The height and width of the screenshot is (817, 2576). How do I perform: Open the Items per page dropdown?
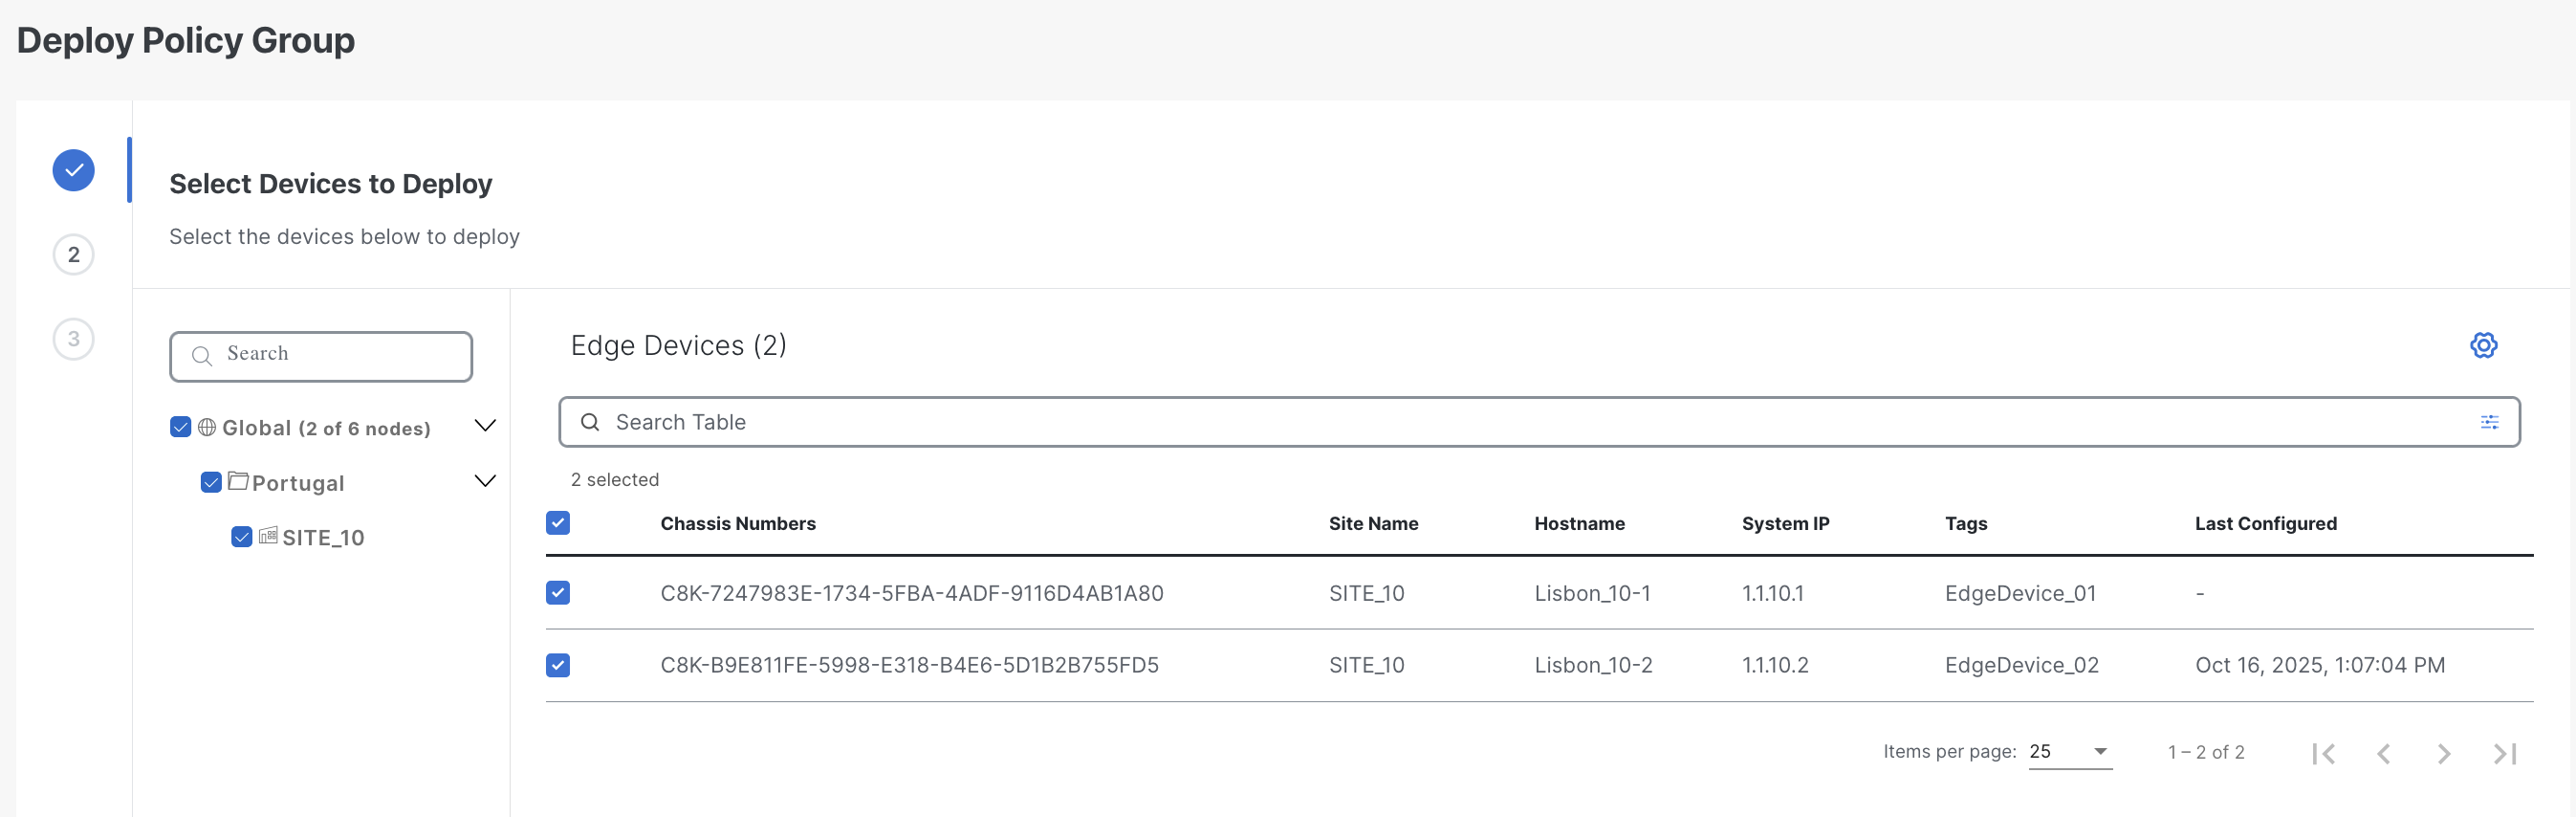coord(2069,752)
